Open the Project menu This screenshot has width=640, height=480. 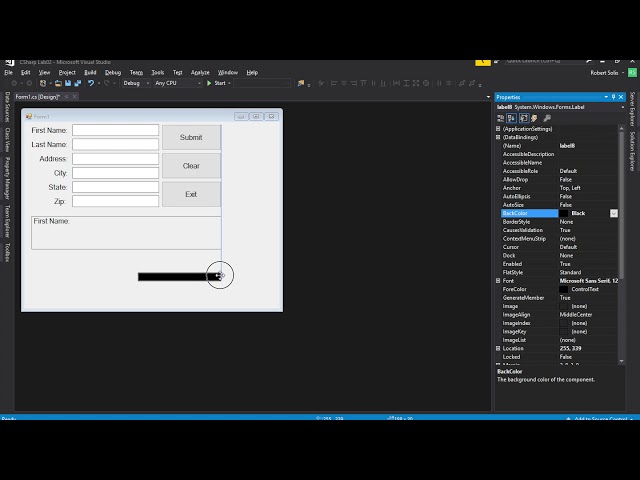pos(67,73)
